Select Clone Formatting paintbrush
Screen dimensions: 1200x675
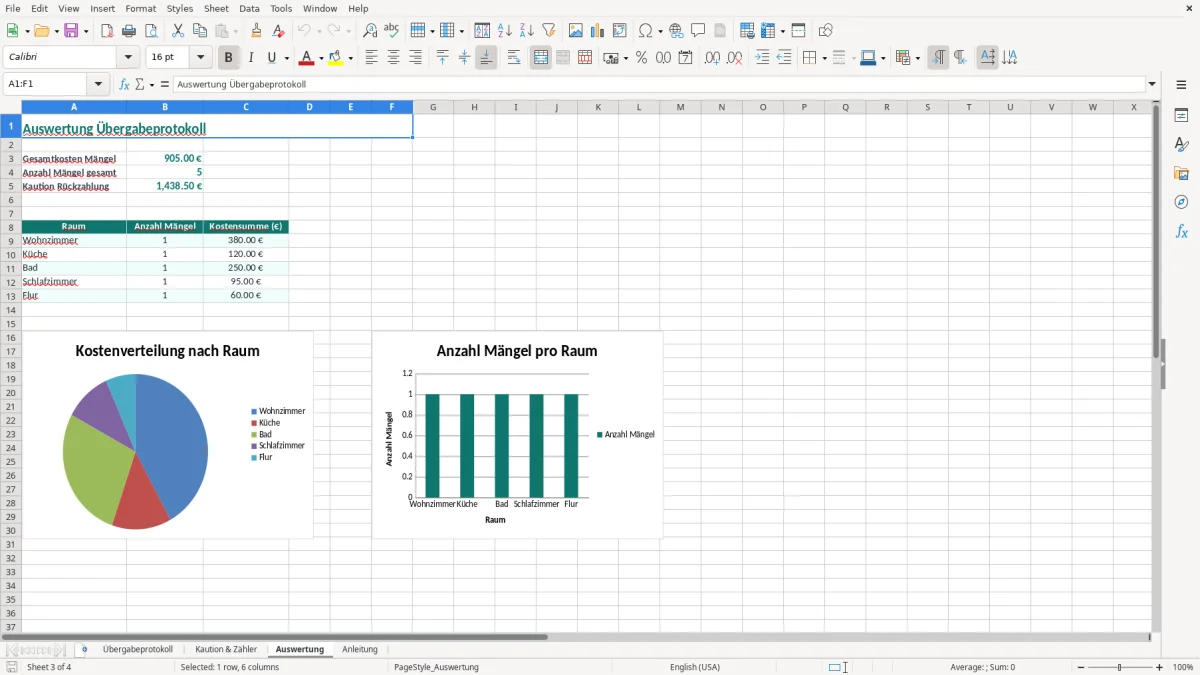256,31
